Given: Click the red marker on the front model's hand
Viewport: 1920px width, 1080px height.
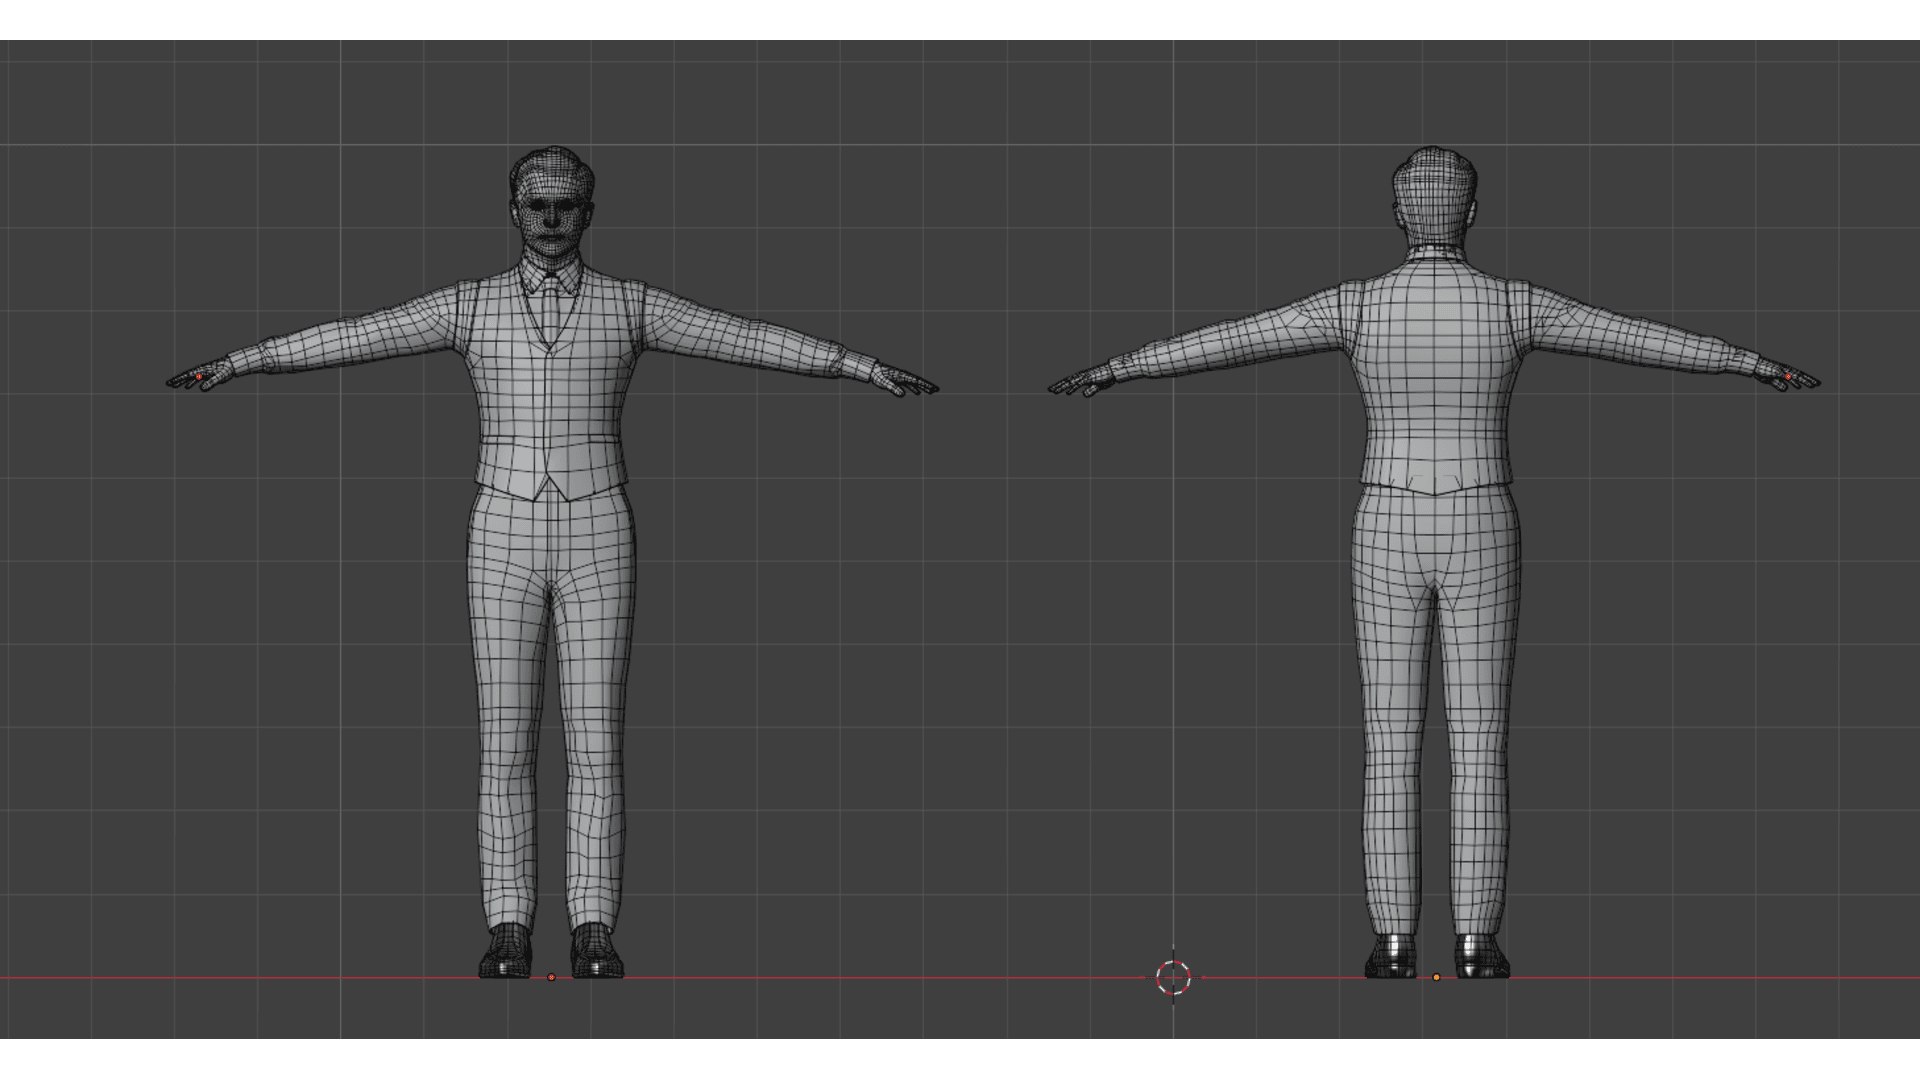Looking at the screenshot, I should [199, 377].
